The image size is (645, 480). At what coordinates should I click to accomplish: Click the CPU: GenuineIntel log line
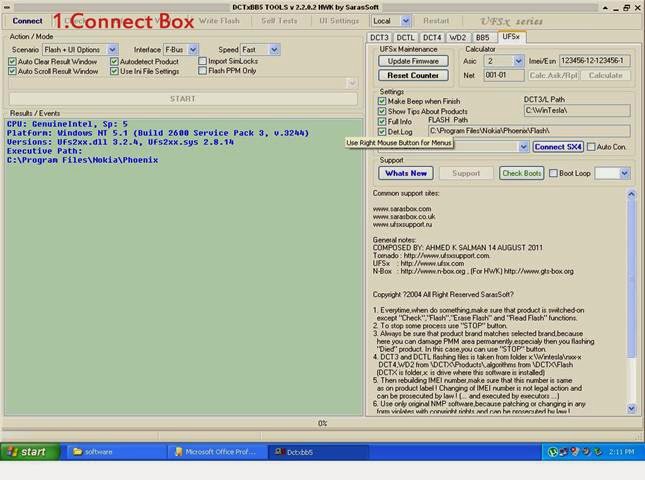coord(67,124)
